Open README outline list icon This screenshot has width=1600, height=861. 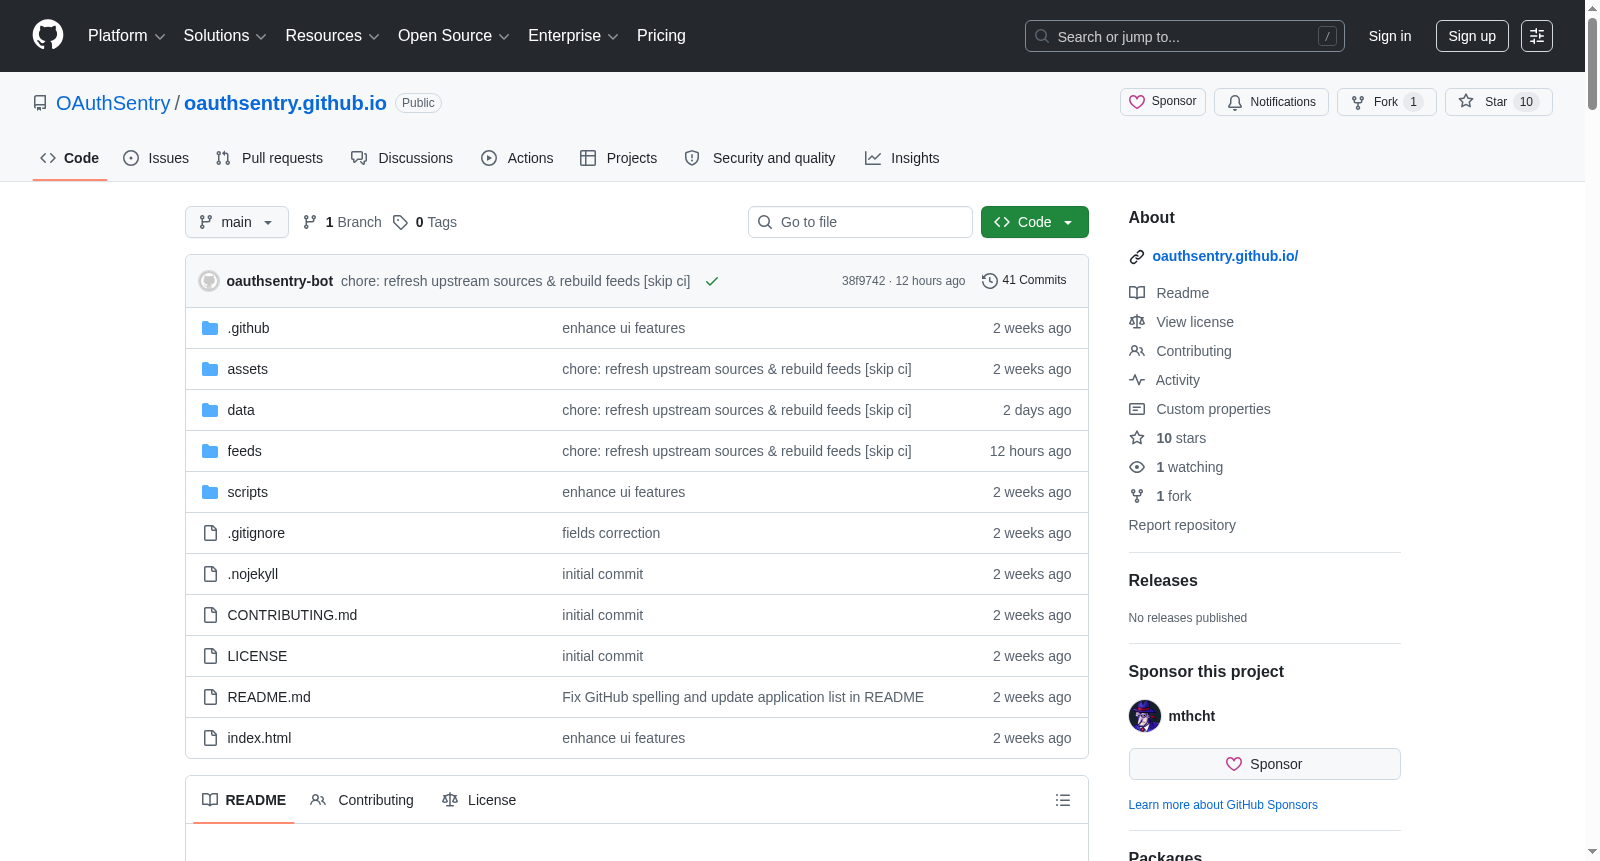pyautogui.click(x=1063, y=800)
